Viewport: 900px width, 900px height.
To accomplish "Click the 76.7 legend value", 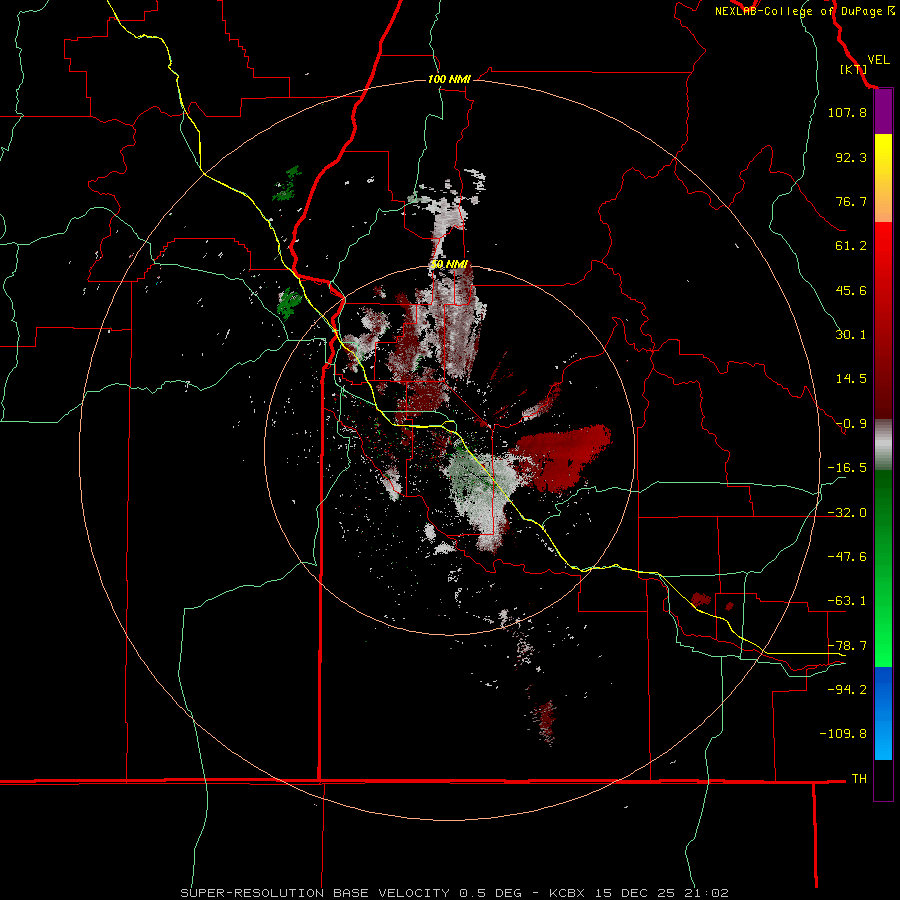I will (851, 201).
